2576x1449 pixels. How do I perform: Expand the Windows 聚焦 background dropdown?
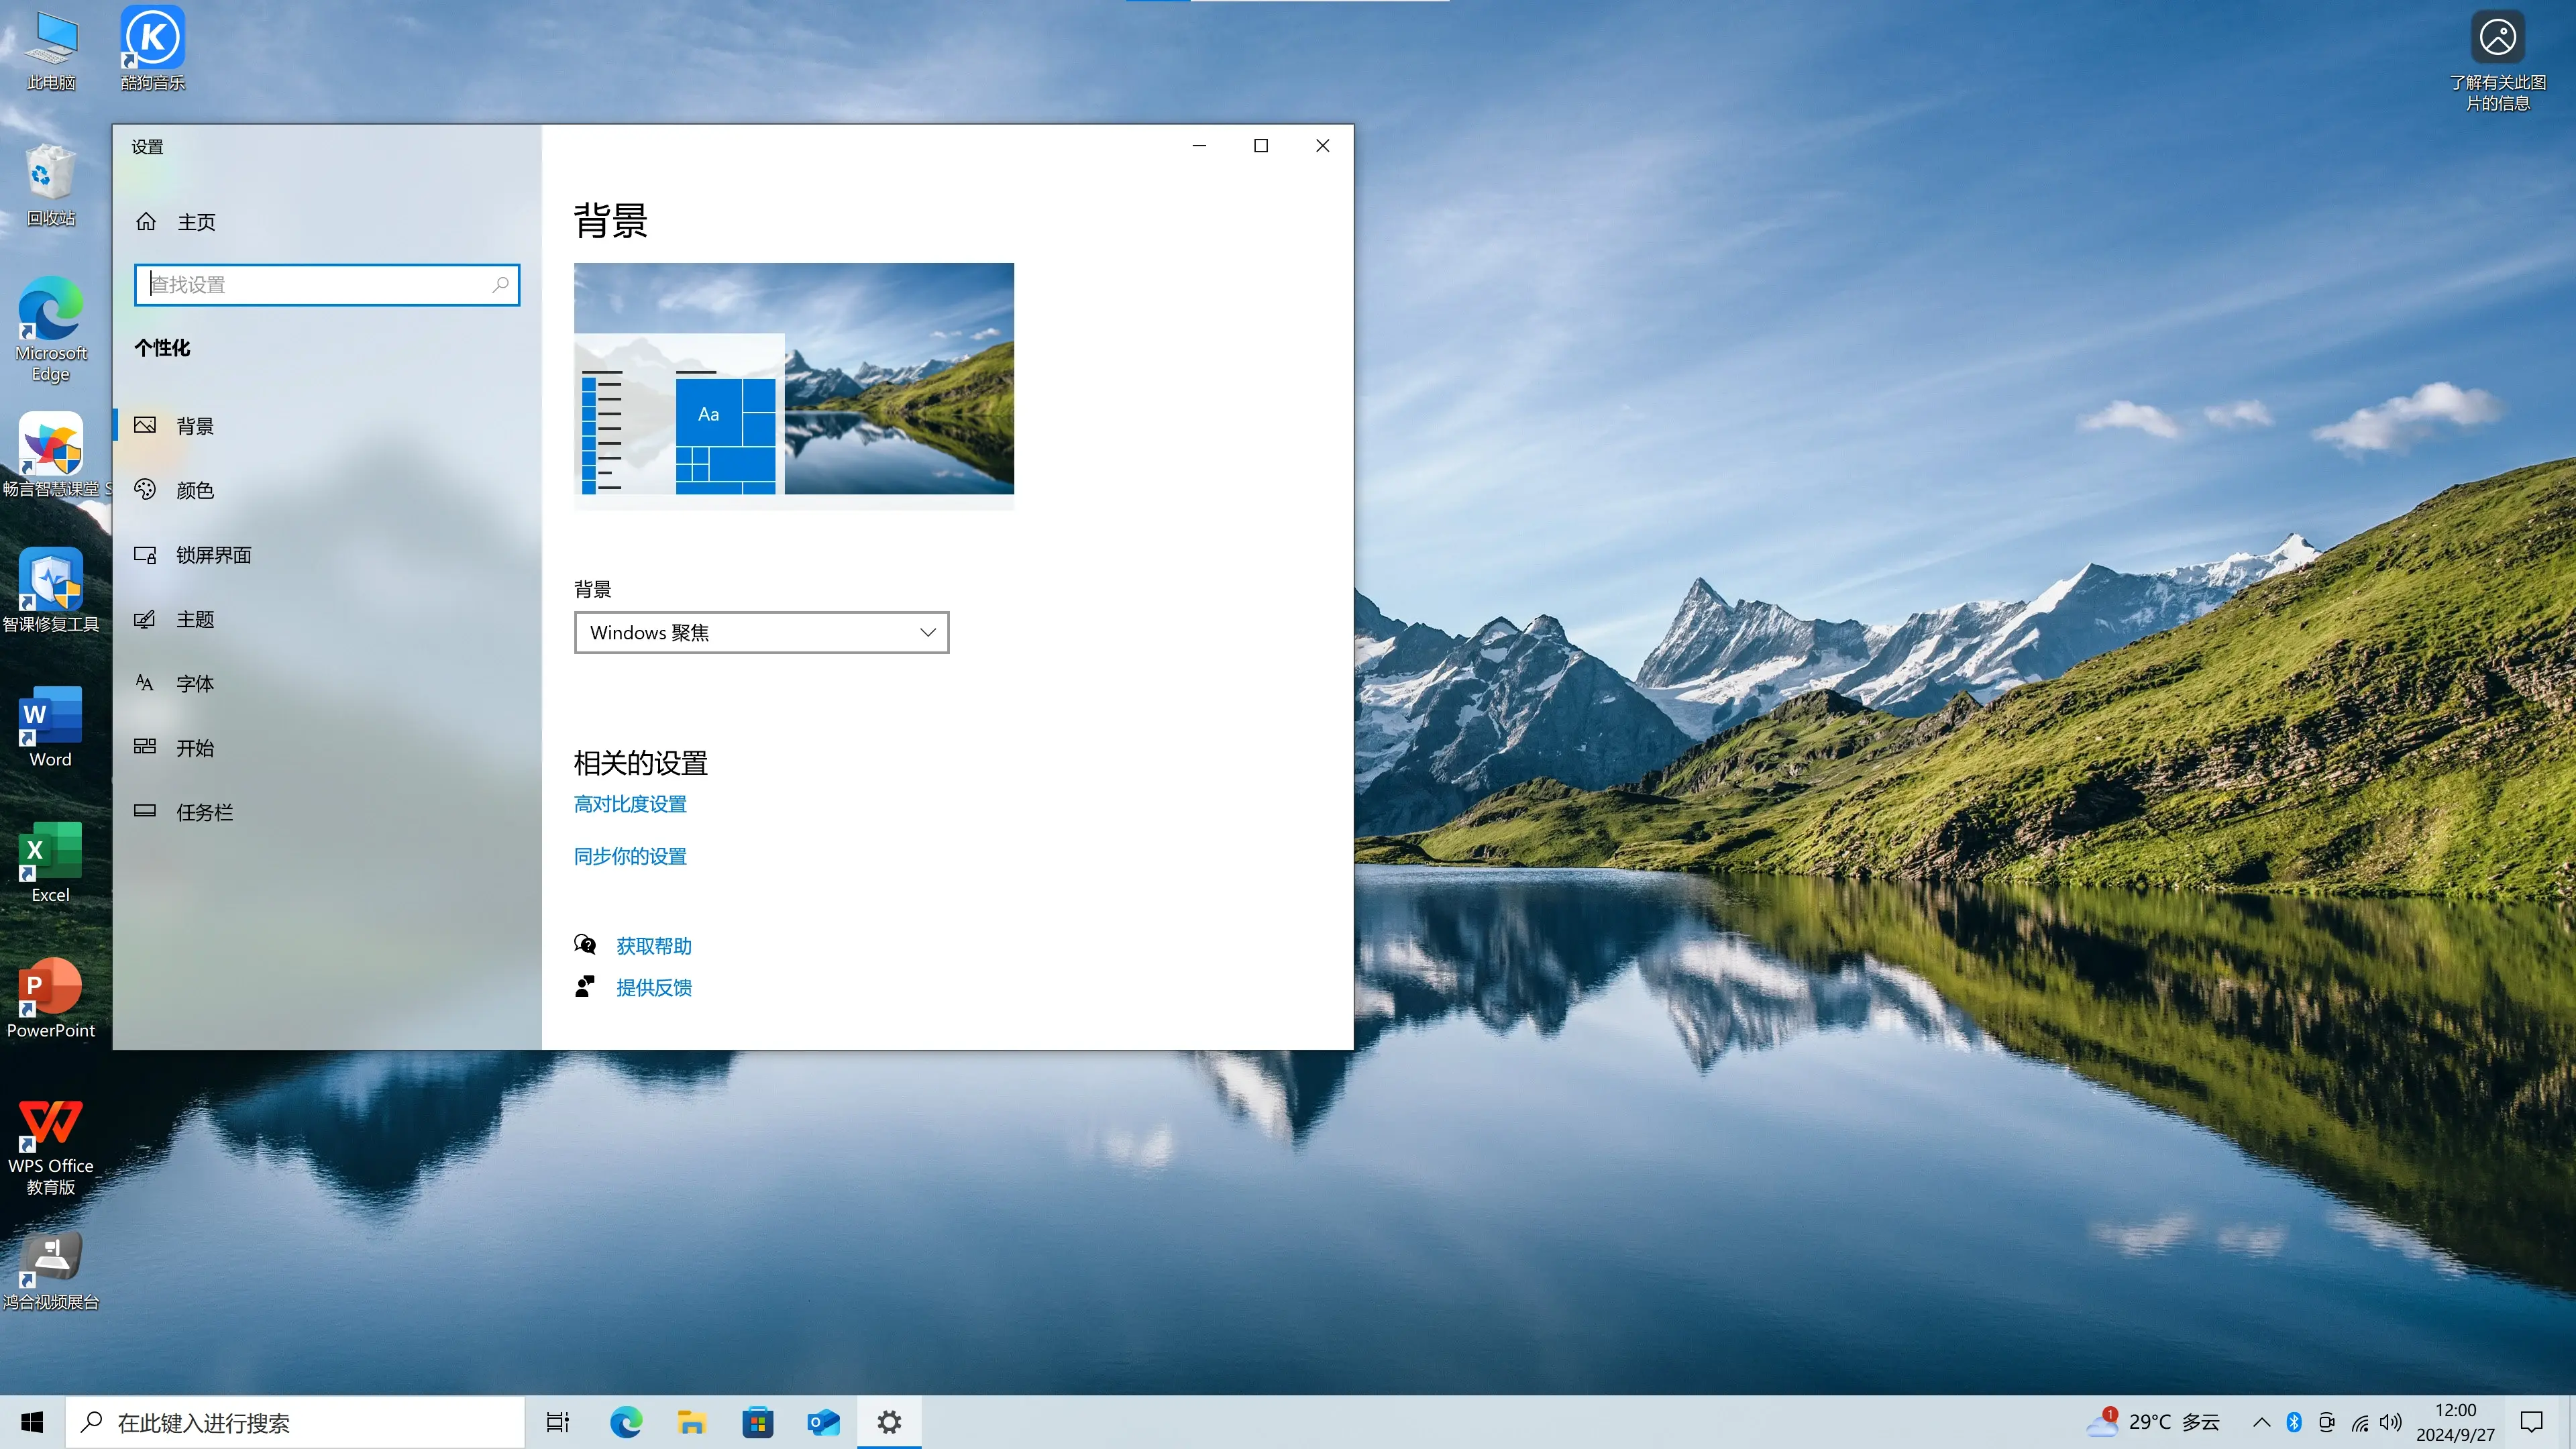[x=761, y=633]
